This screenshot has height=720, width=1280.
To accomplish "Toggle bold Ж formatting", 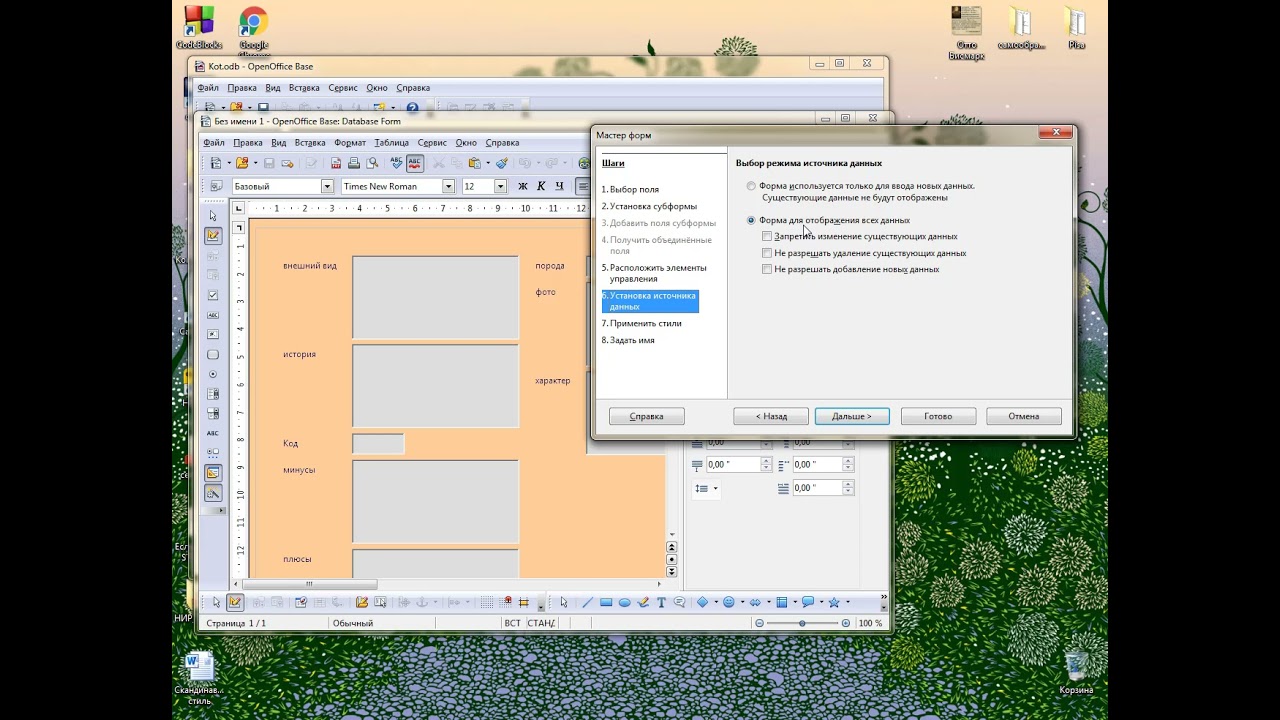I will [x=522, y=186].
